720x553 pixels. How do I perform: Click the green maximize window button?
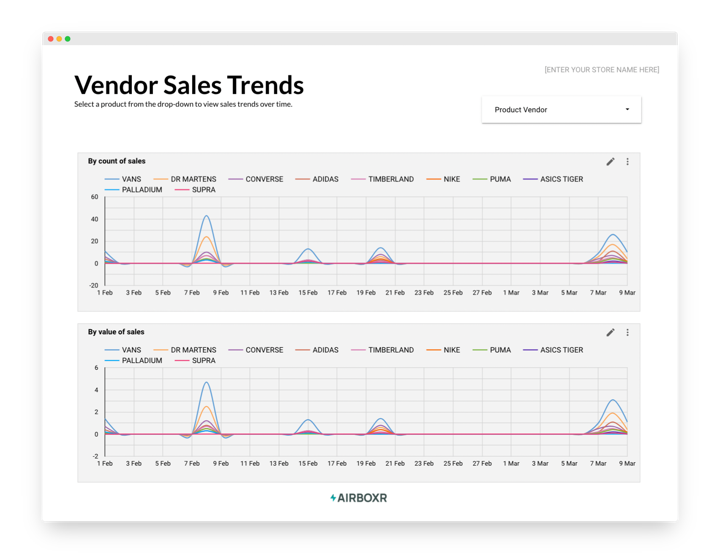tap(68, 39)
